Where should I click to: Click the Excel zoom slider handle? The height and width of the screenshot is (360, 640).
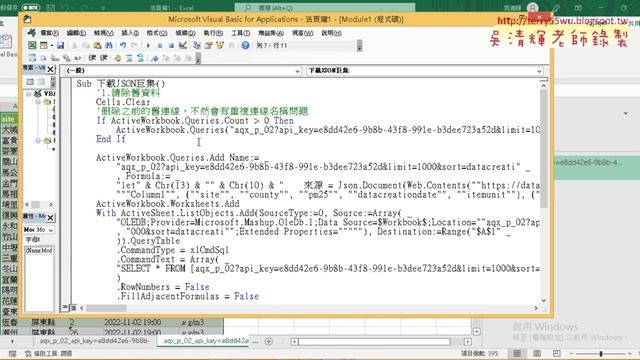coord(601,353)
